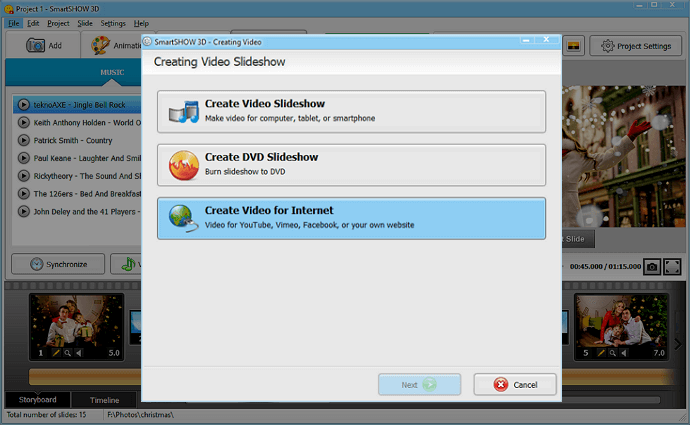
Task: Play John Deley and the 41 Players track
Action: coord(24,212)
